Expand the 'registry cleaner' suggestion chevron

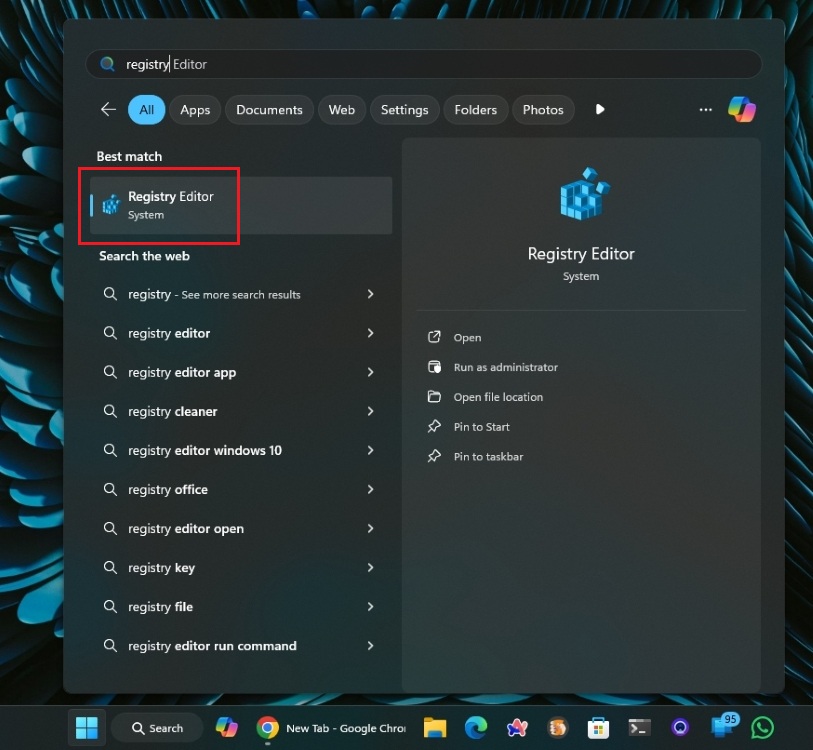[370, 411]
